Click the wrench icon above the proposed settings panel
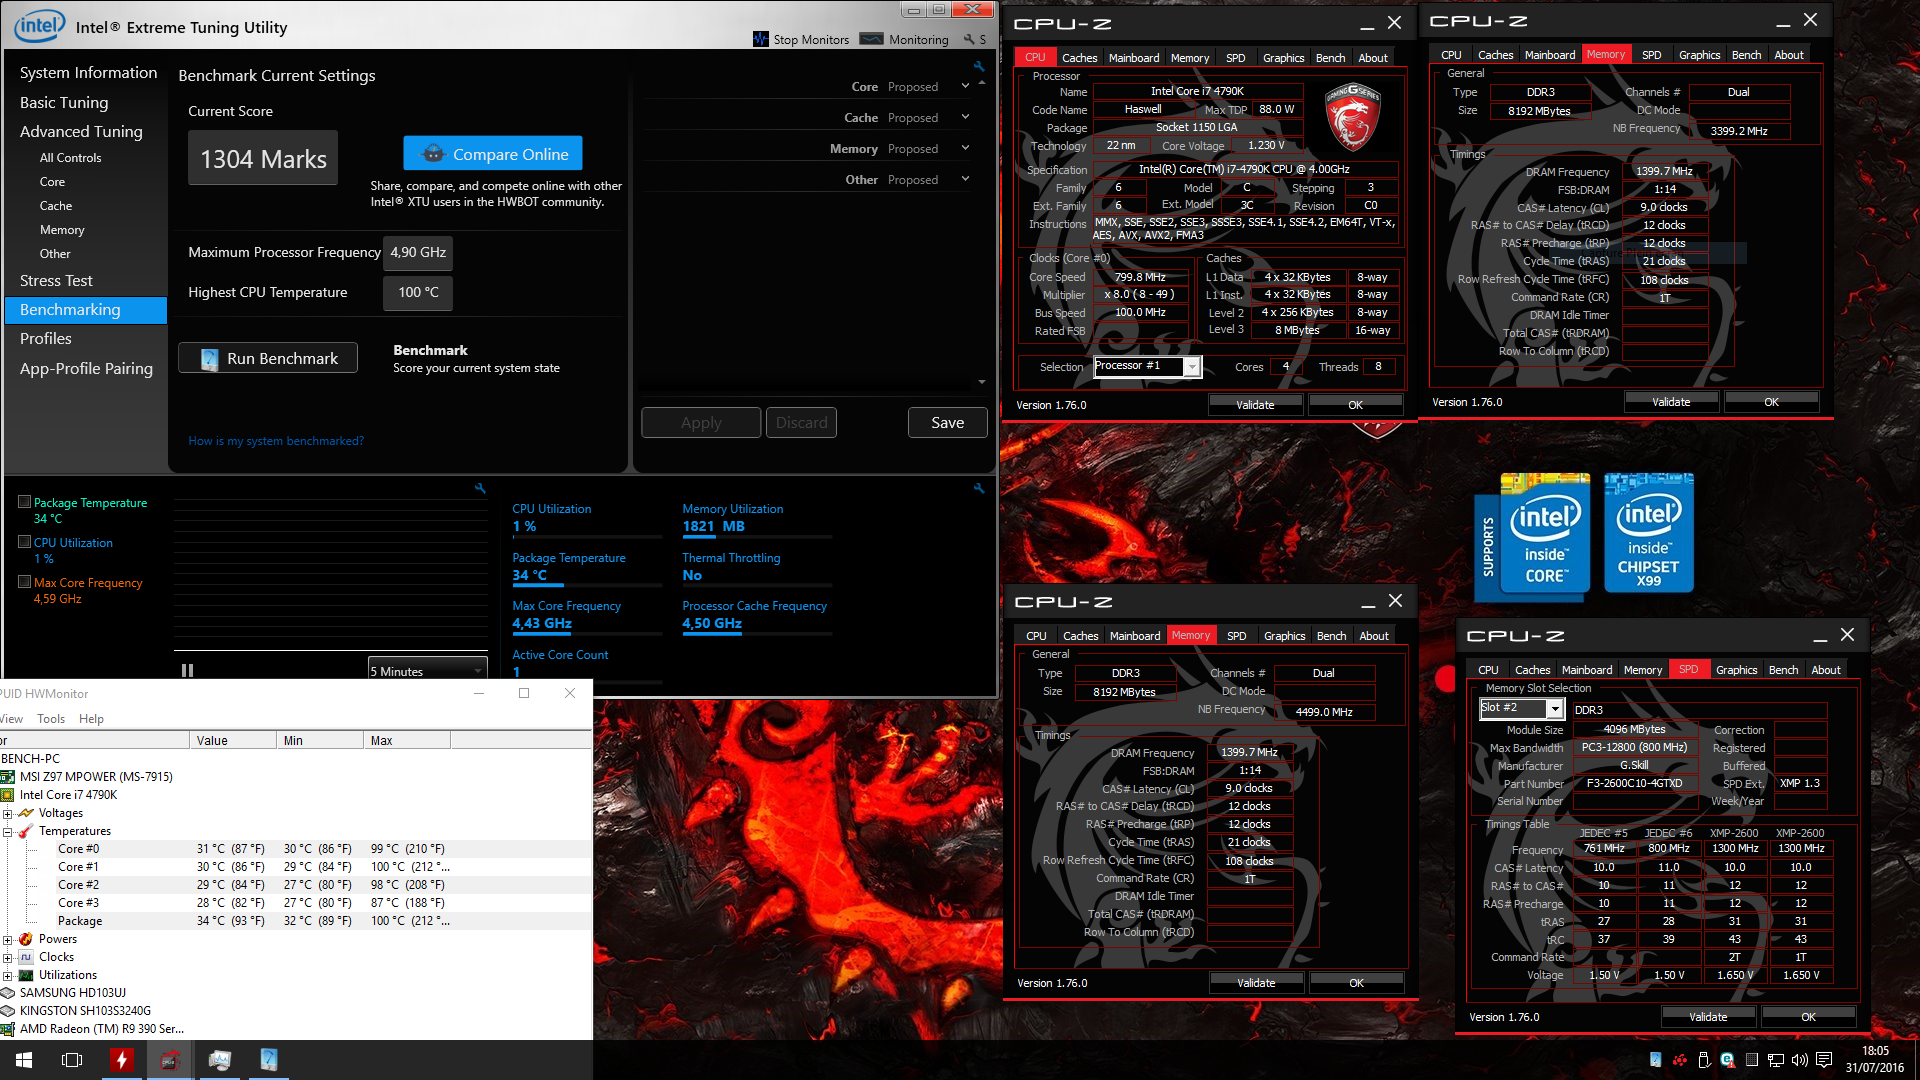 pyautogui.click(x=979, y=66)
